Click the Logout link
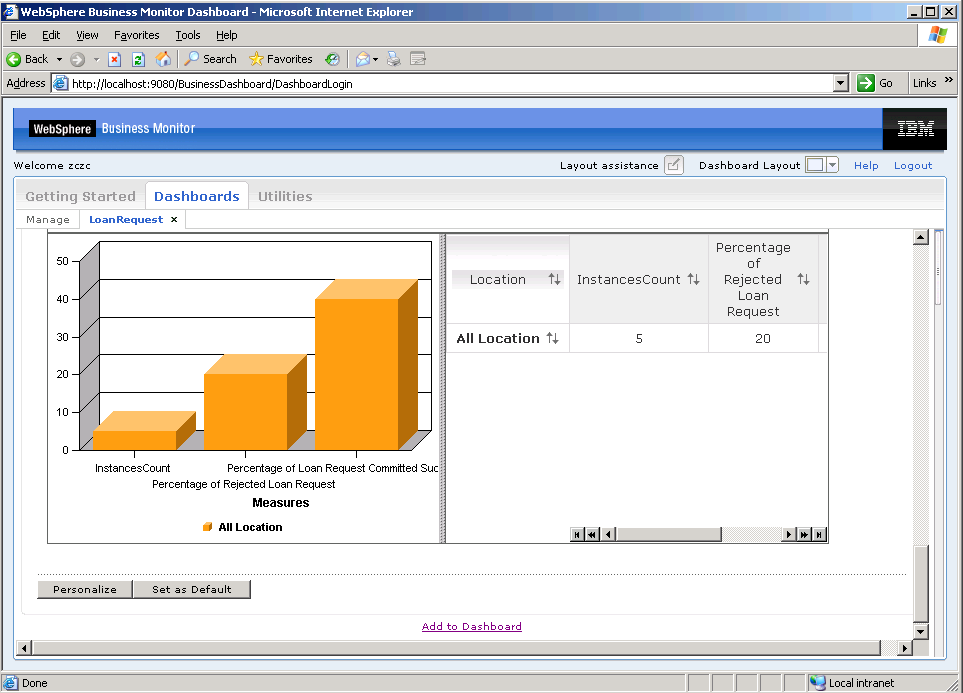 tap(913, 165)
